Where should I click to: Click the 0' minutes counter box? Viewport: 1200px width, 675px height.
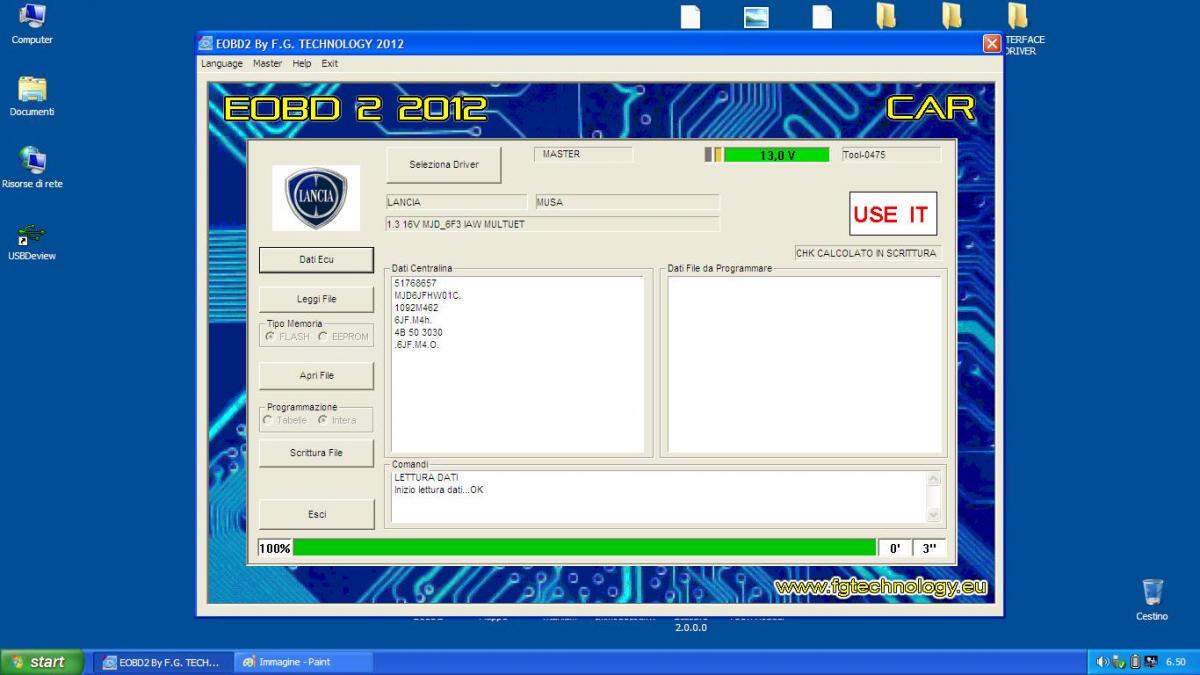point(895,548)
